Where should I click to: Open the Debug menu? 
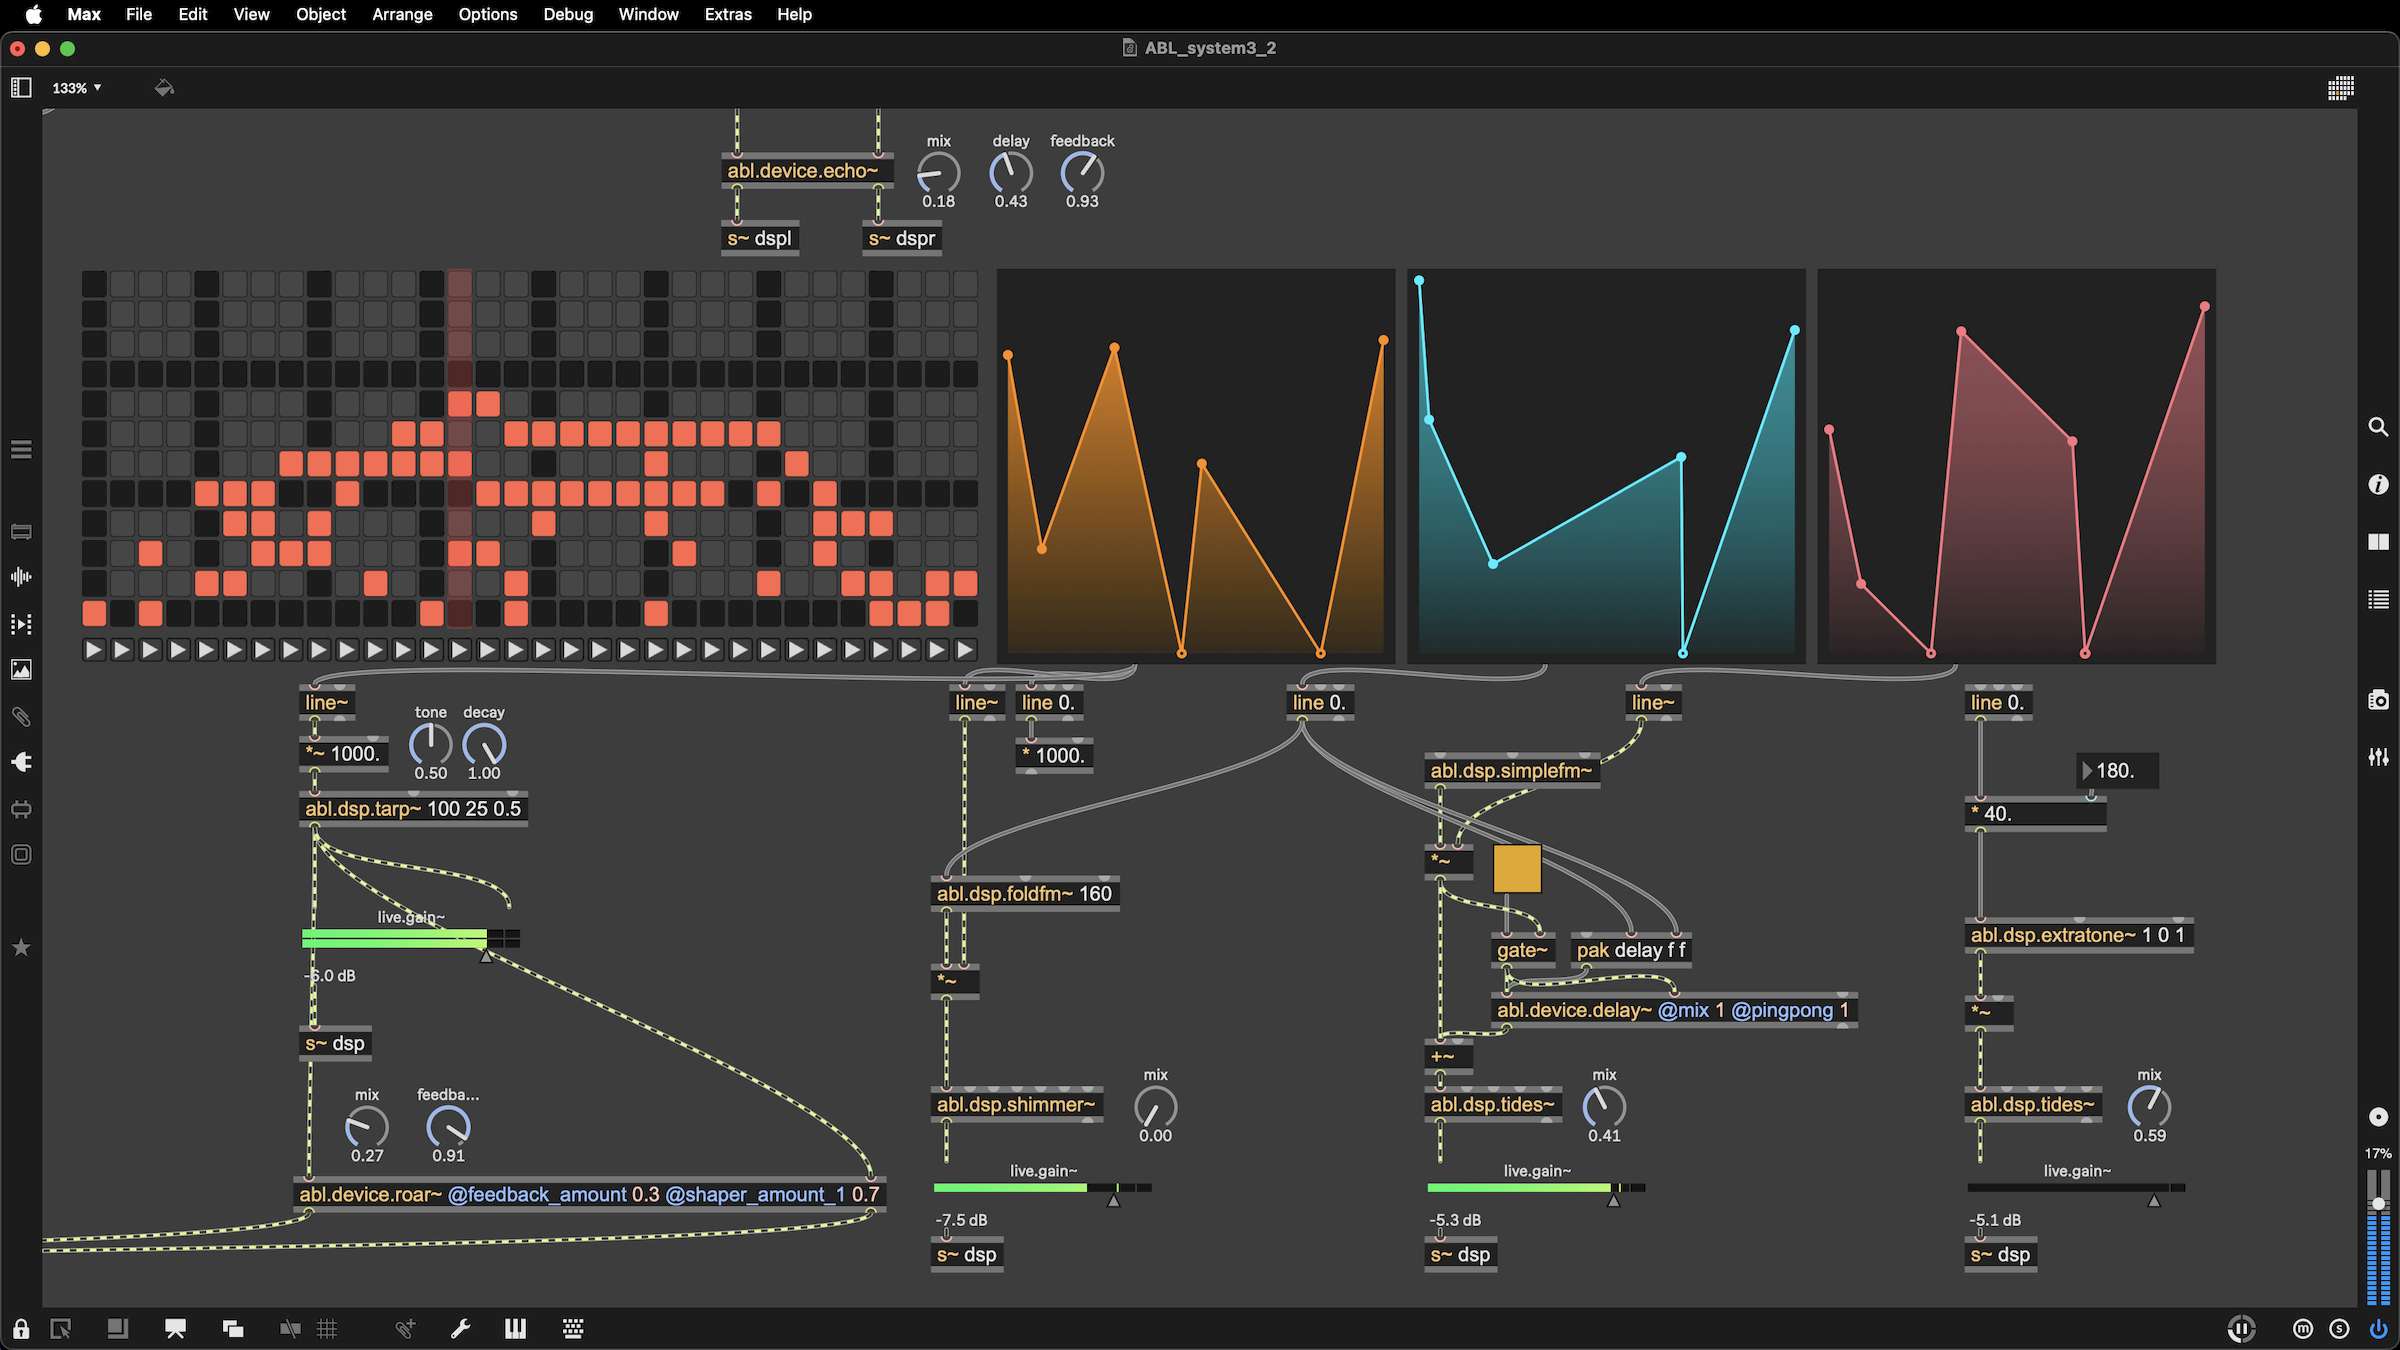pyautogui.click(x=568, y=14)
